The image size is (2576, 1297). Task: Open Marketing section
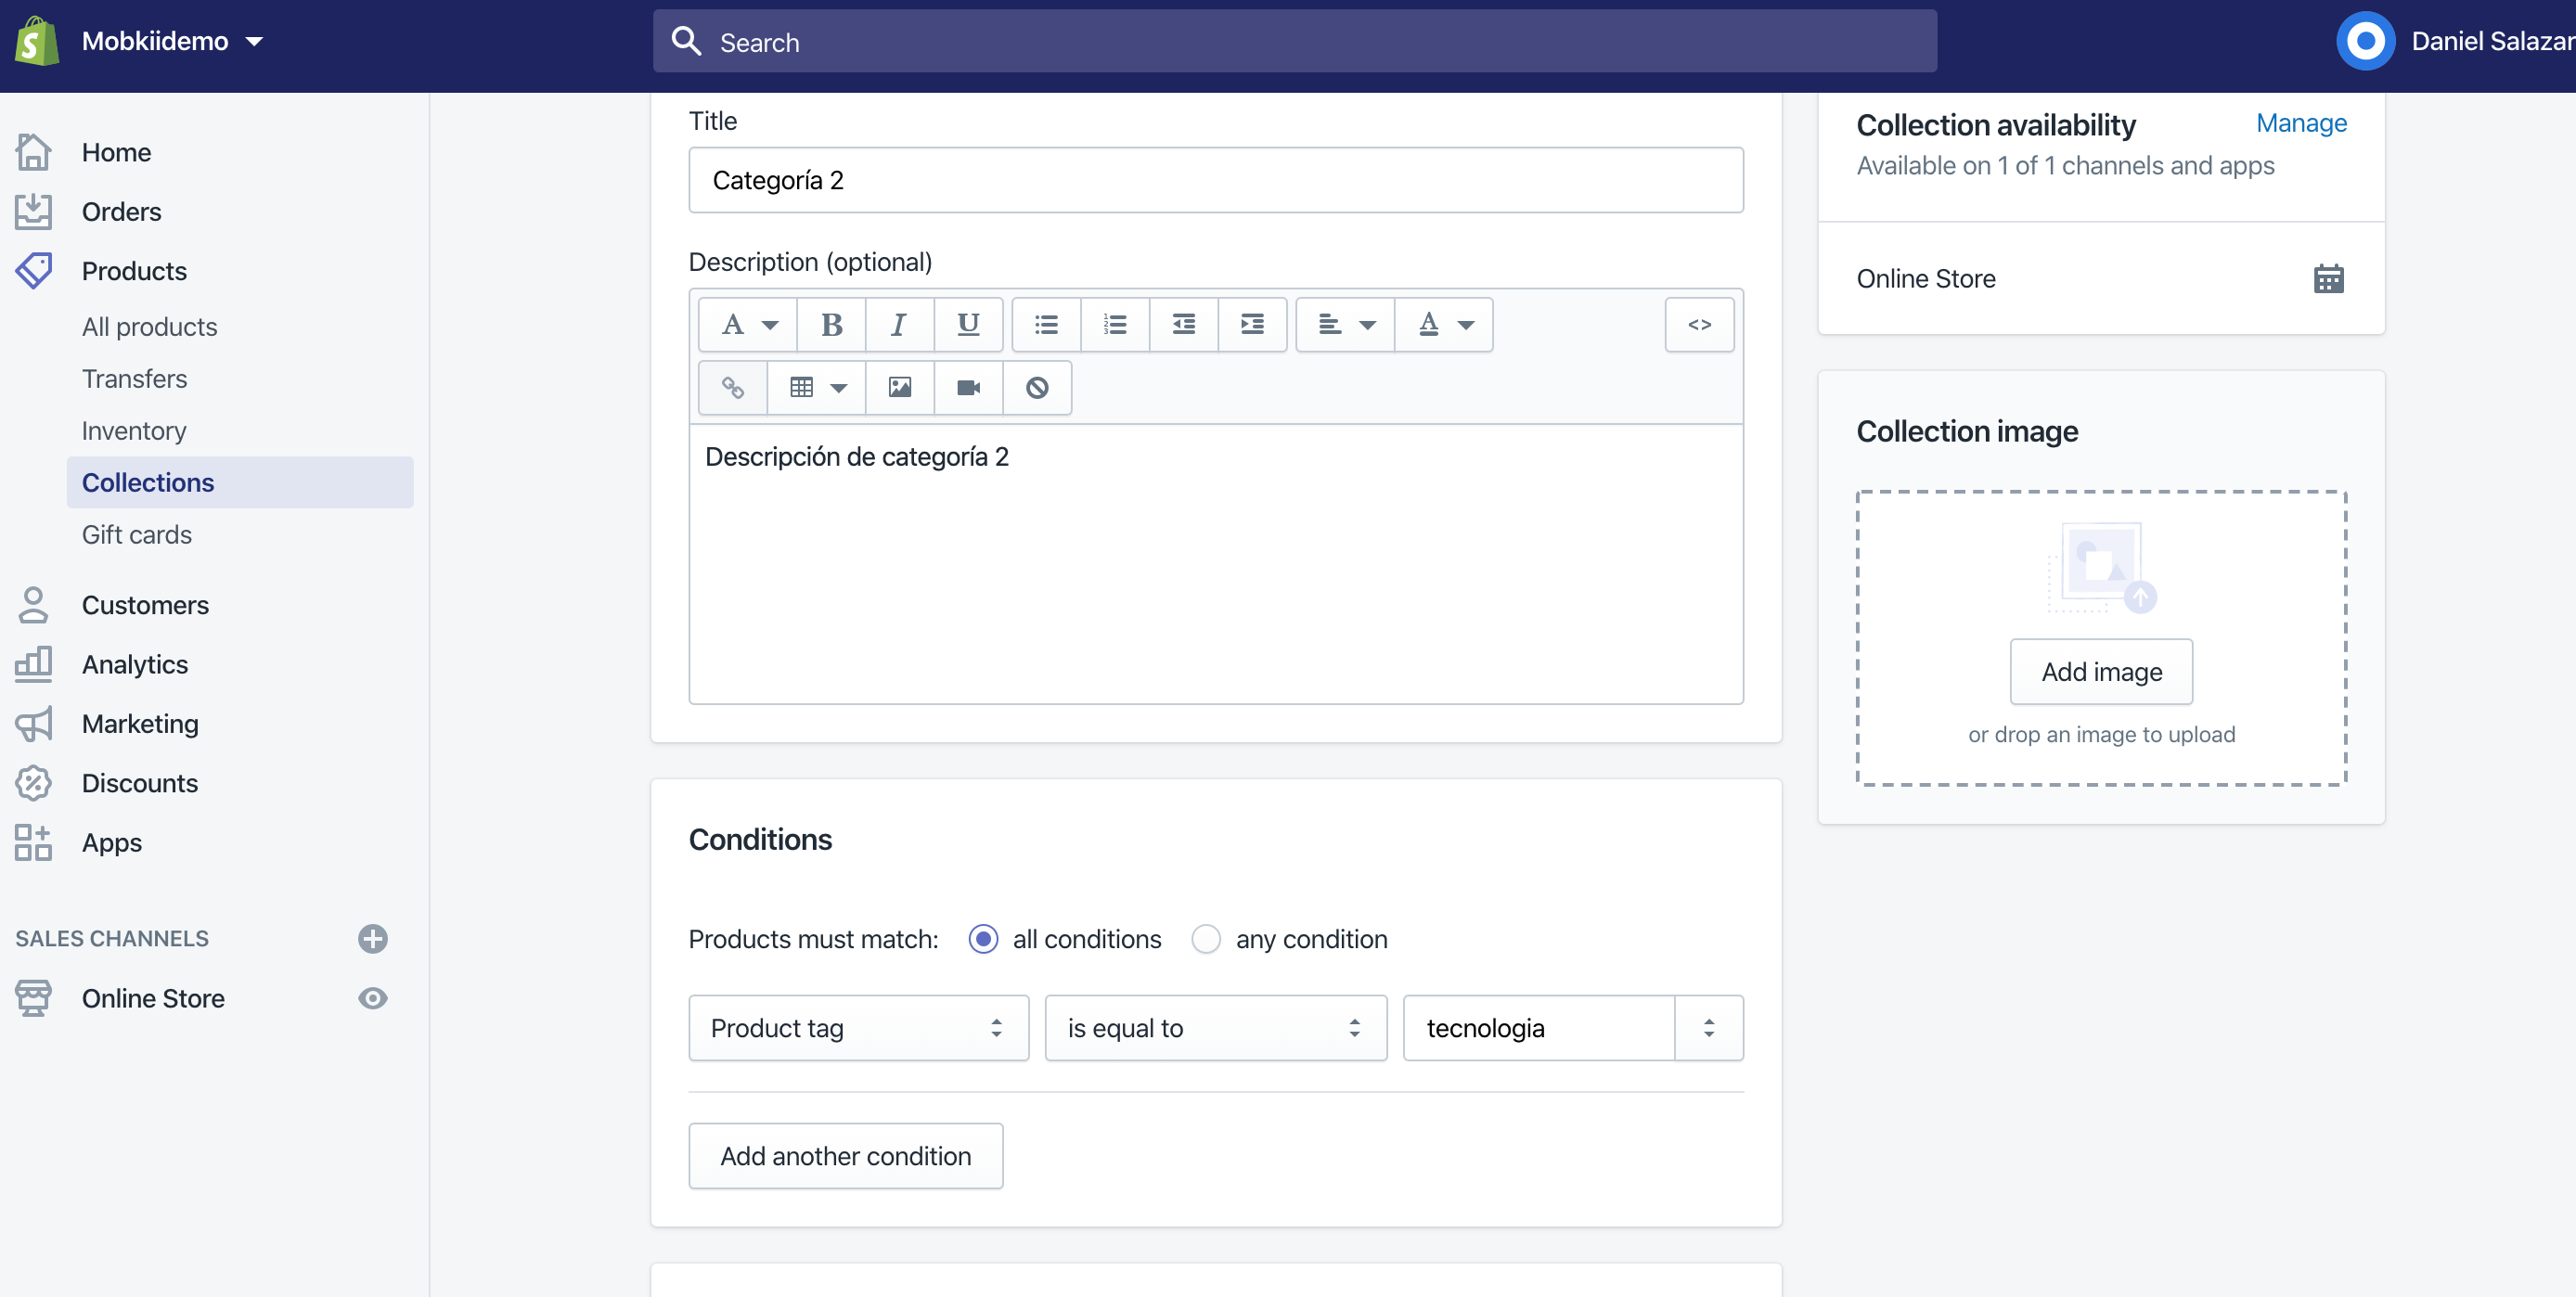coord(140,723)
